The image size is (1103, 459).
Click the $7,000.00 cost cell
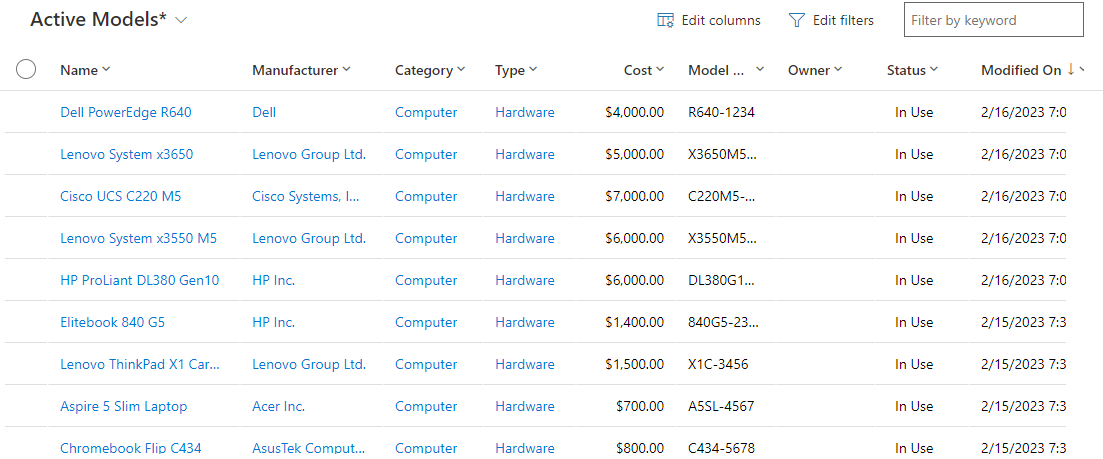(635, 196)
